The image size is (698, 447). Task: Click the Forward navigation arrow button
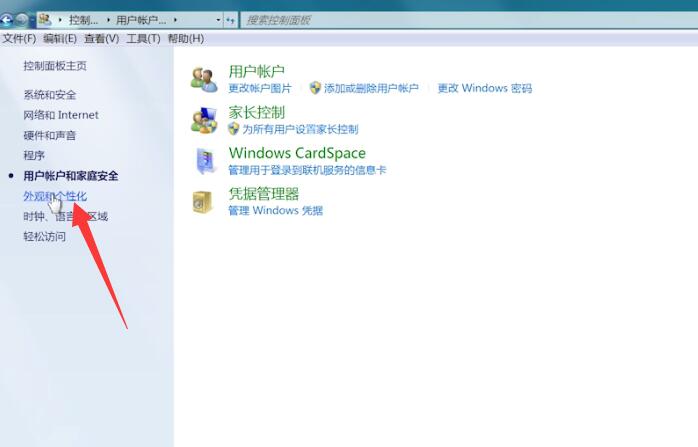[21, 20]
